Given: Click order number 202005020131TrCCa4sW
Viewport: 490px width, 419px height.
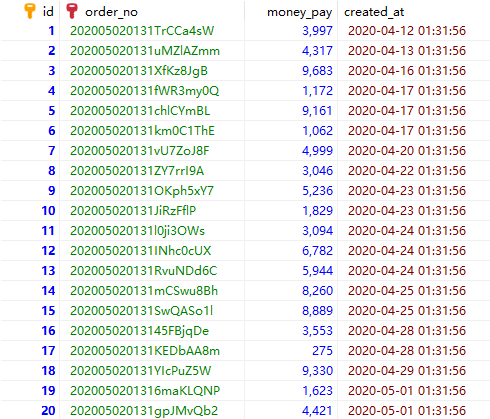Looking at the screenshot, I should pyautogui.click(x=142, y=31).
